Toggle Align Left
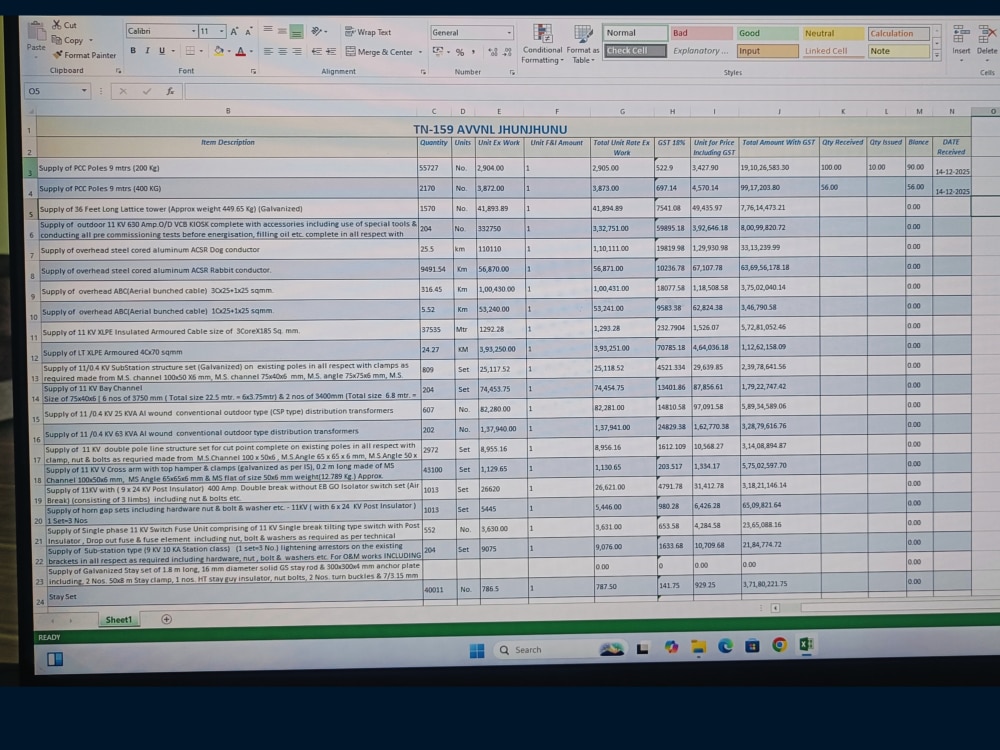 pyautogui.click(x=268, y=51)
